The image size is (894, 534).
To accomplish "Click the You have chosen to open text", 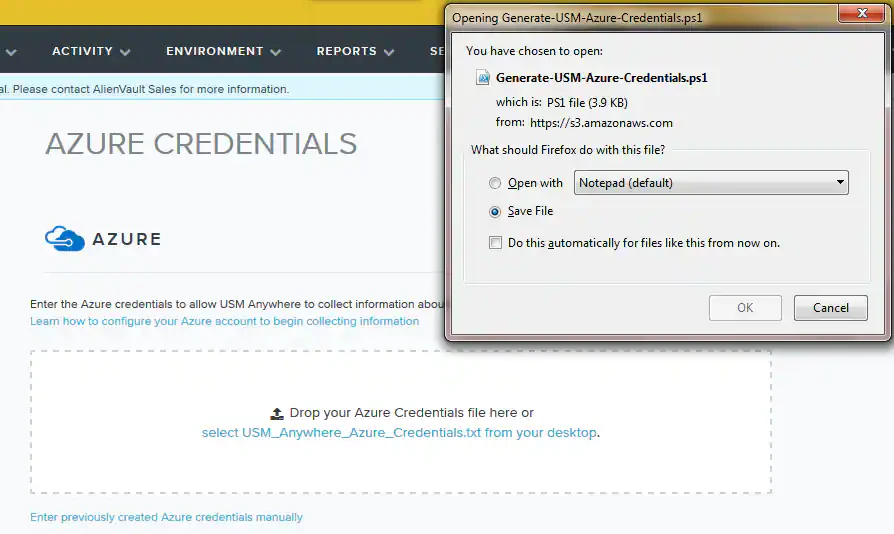I will 534,51.
